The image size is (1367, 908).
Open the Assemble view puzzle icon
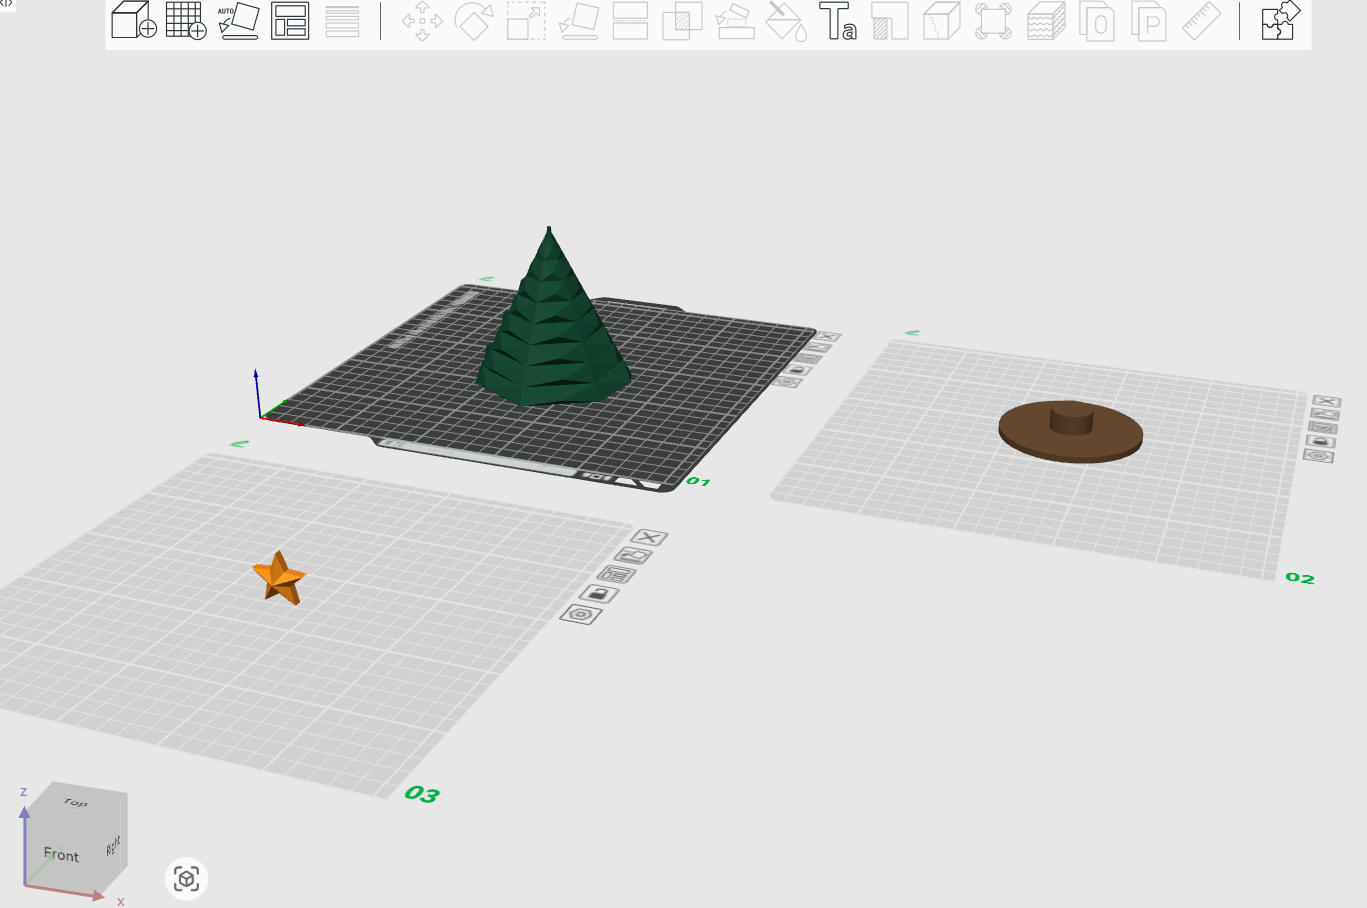1280,20
